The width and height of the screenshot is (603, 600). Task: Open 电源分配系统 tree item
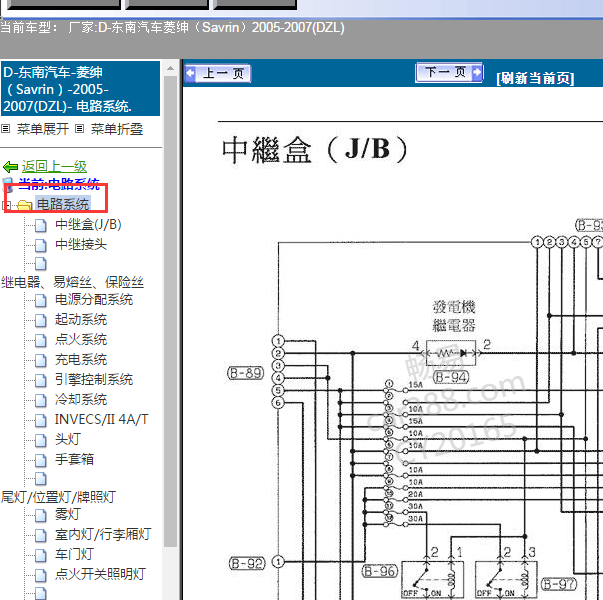(94, 299)
